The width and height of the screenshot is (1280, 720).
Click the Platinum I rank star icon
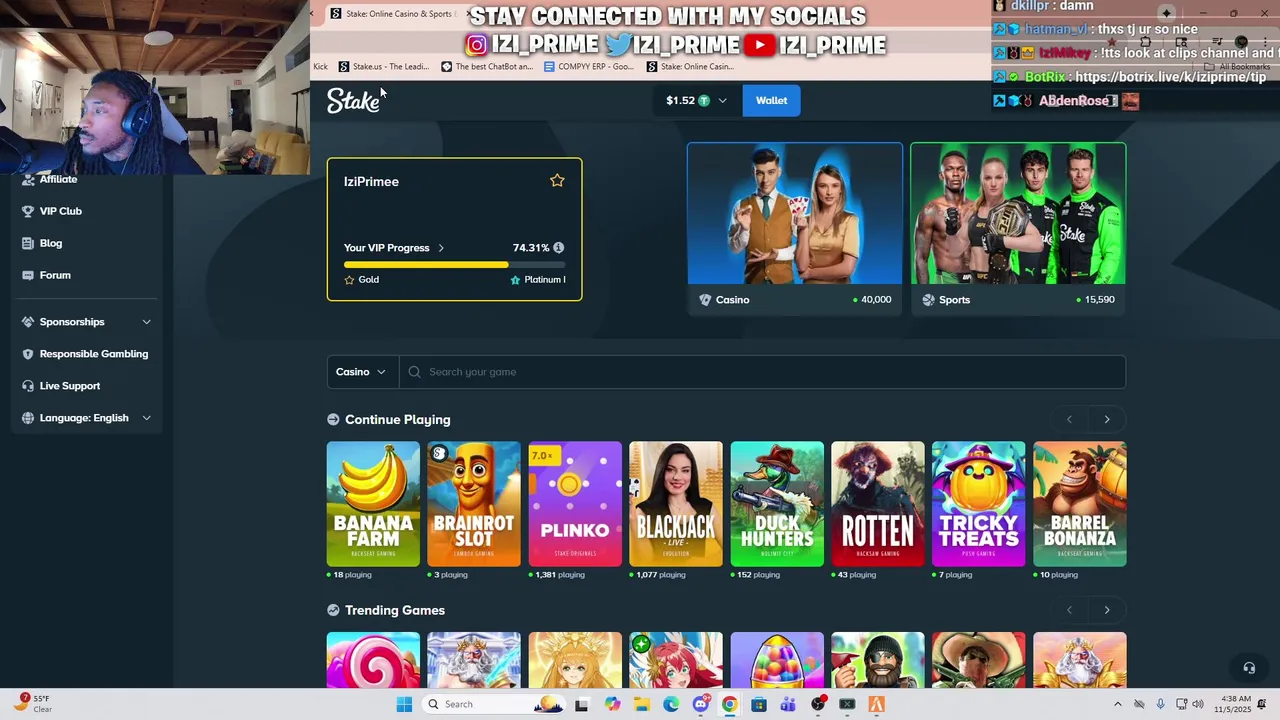(x=515, y=280)
